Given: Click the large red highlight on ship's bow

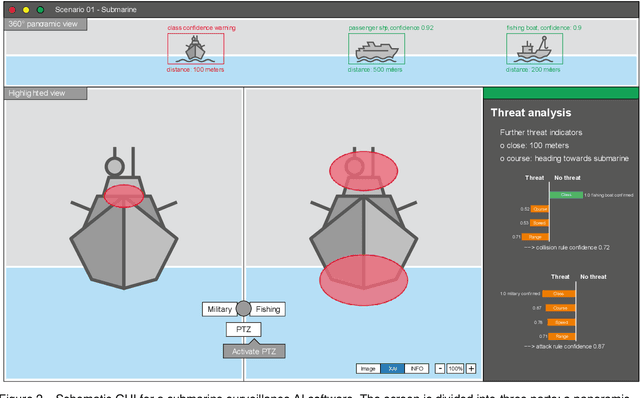Looking at the screenshot, I should (363, 280).
